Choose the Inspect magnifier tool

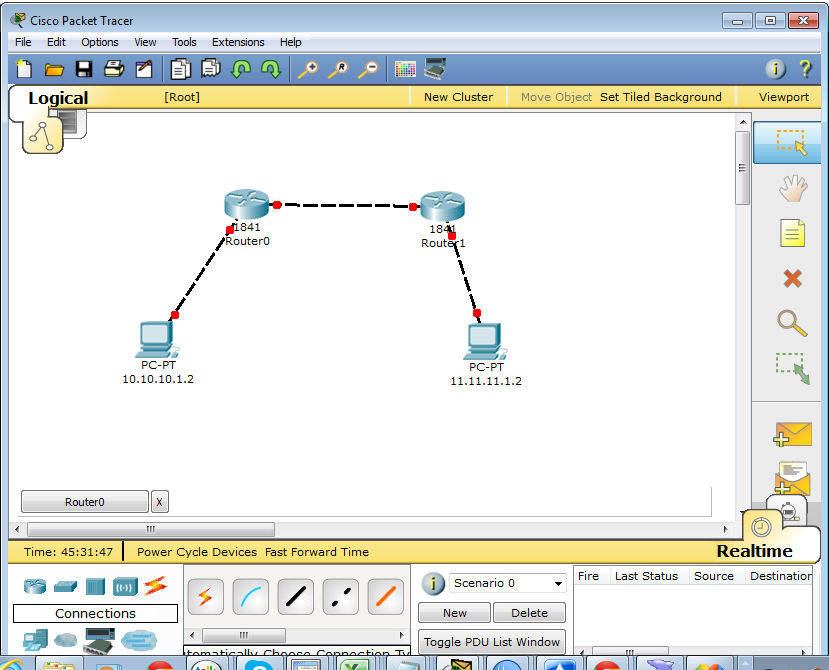793,323
